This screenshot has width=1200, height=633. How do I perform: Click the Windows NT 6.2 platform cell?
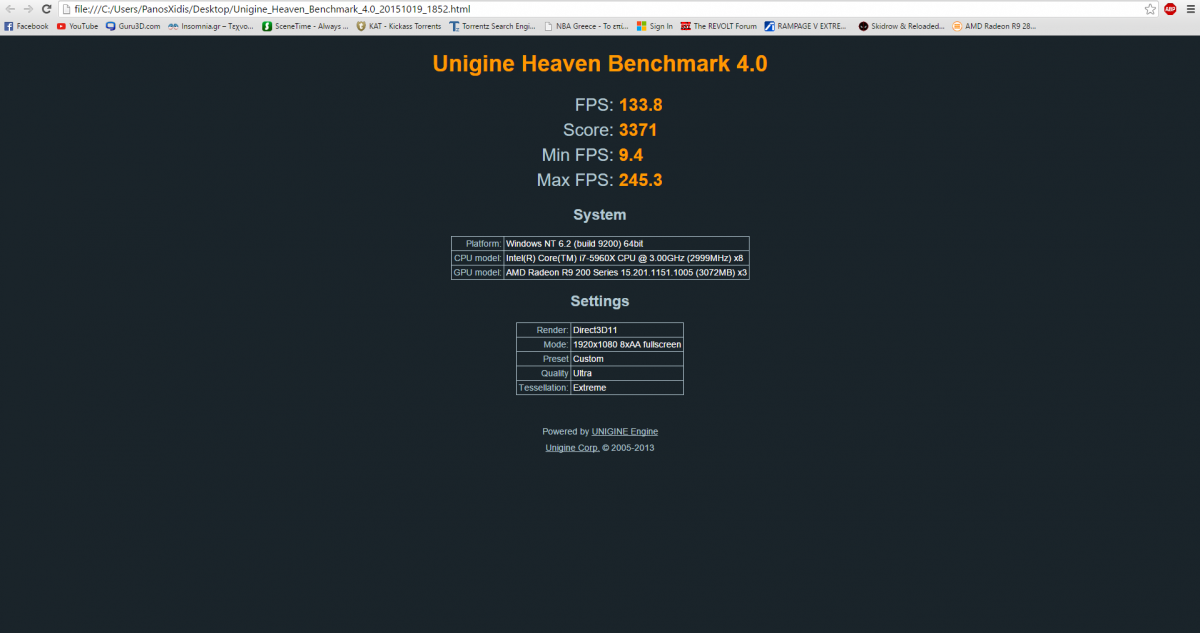tap(626, 243)
